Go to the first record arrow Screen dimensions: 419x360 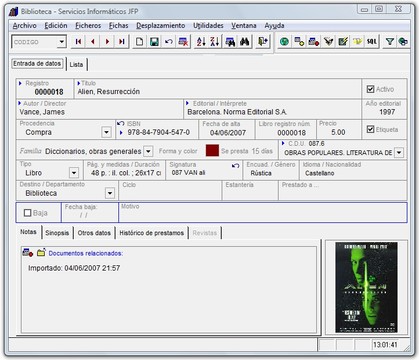pyautogui.click(x=78, y=42)
